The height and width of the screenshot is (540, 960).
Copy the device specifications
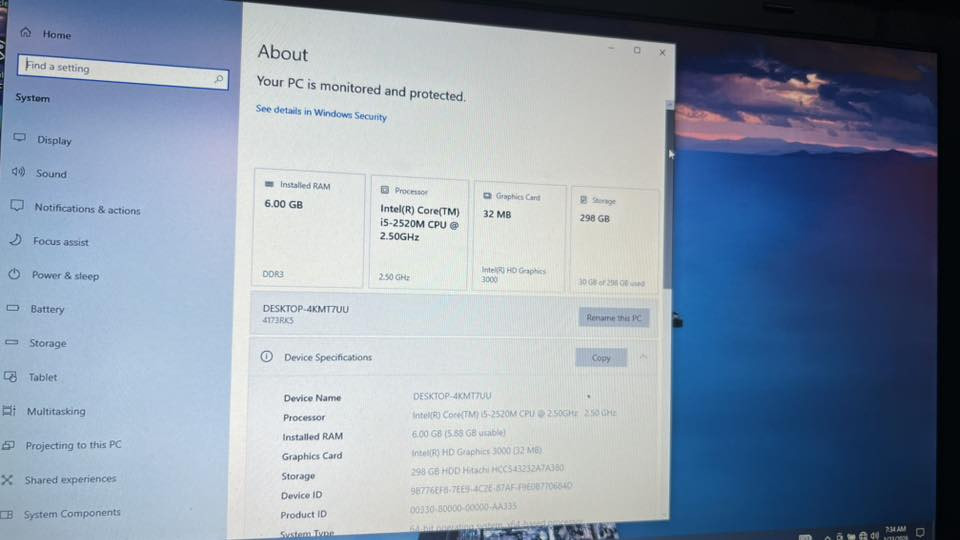click(601, 358)
